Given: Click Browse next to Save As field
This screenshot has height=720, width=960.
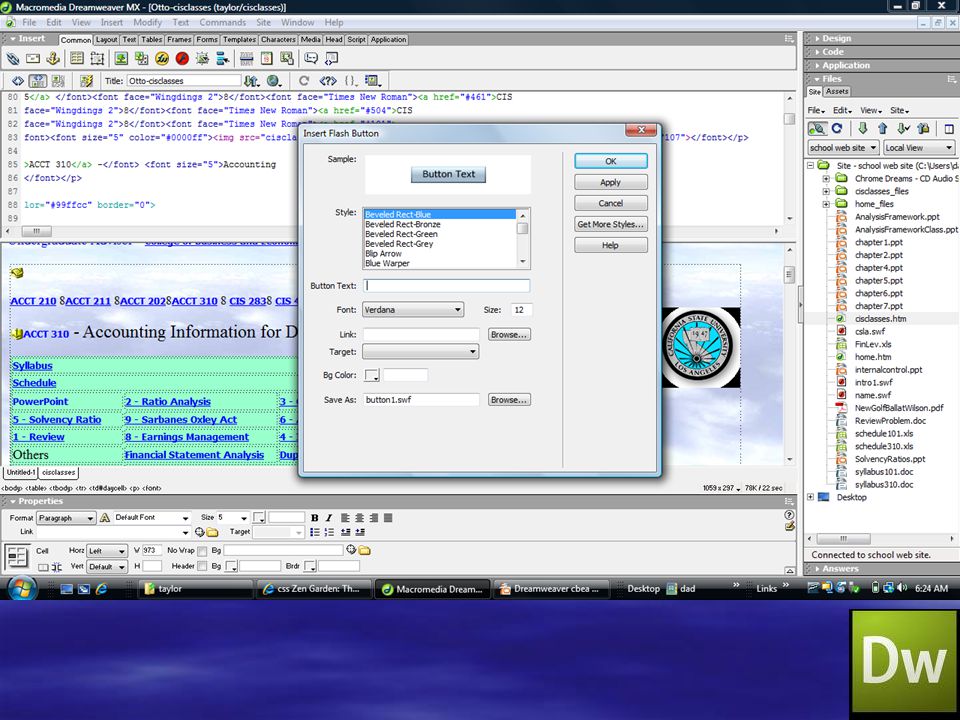Looking at the screenshot, I should point(509,400).
